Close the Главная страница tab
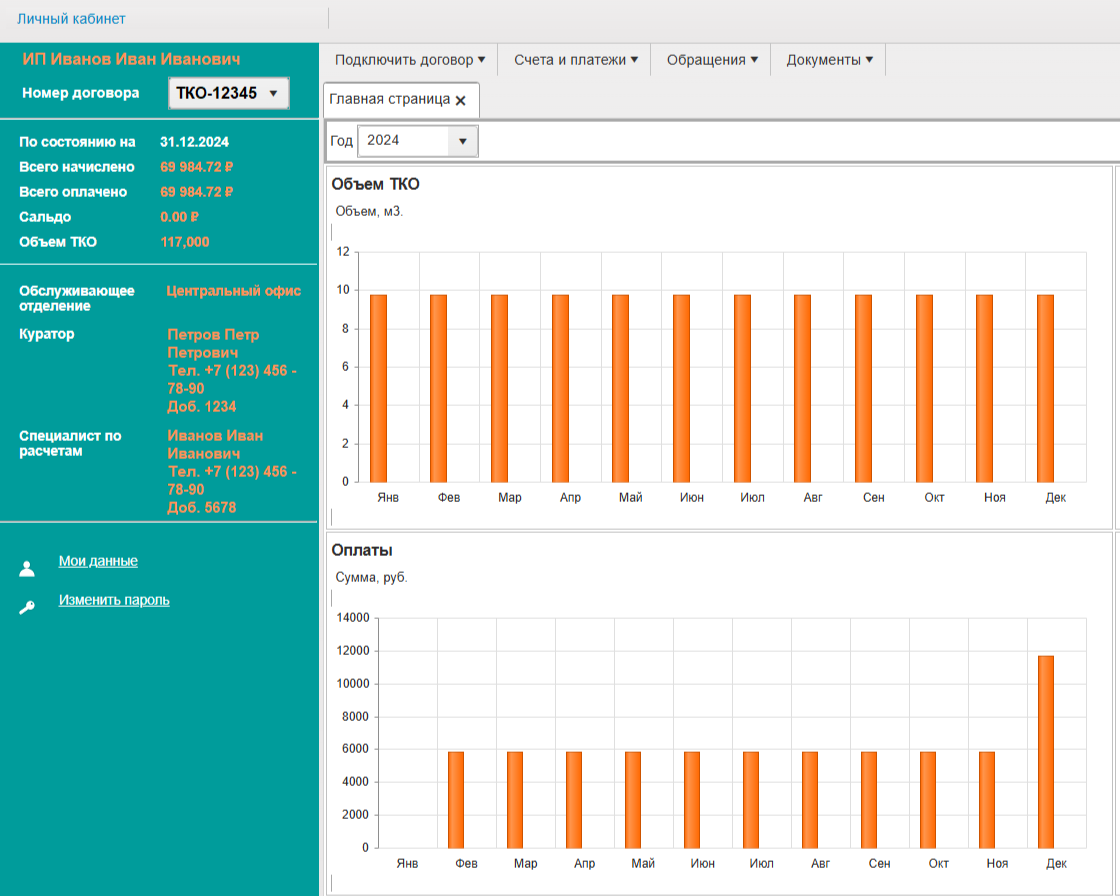 [461, 101]
